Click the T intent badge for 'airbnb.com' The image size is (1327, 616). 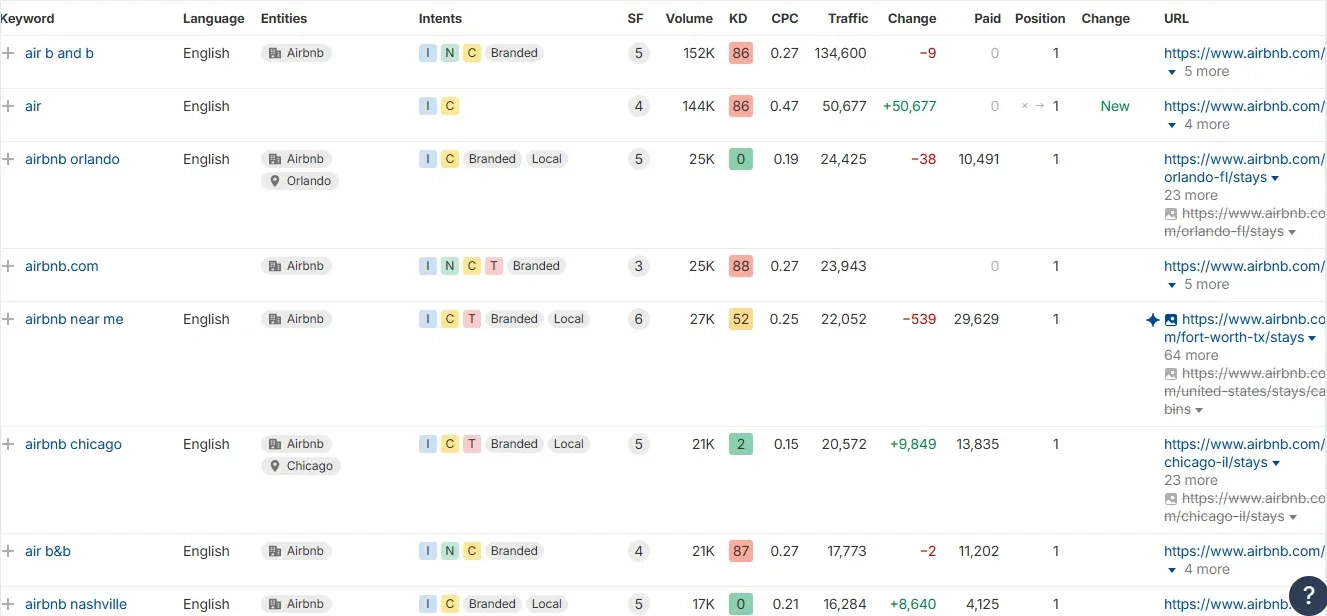tap(494, 266)
